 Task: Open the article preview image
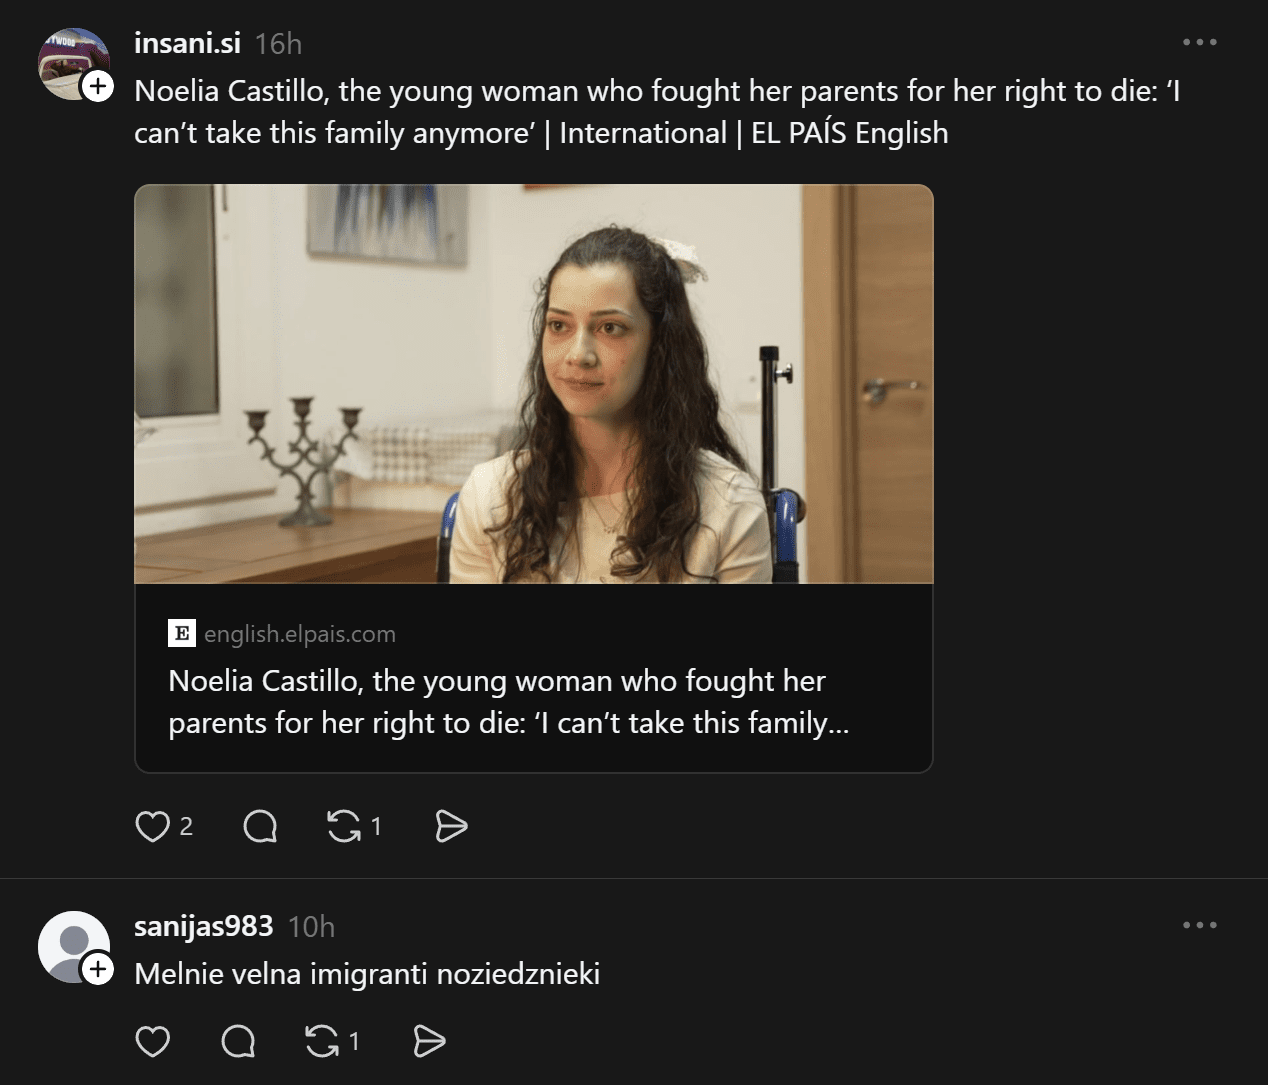(x=533, y=383)
